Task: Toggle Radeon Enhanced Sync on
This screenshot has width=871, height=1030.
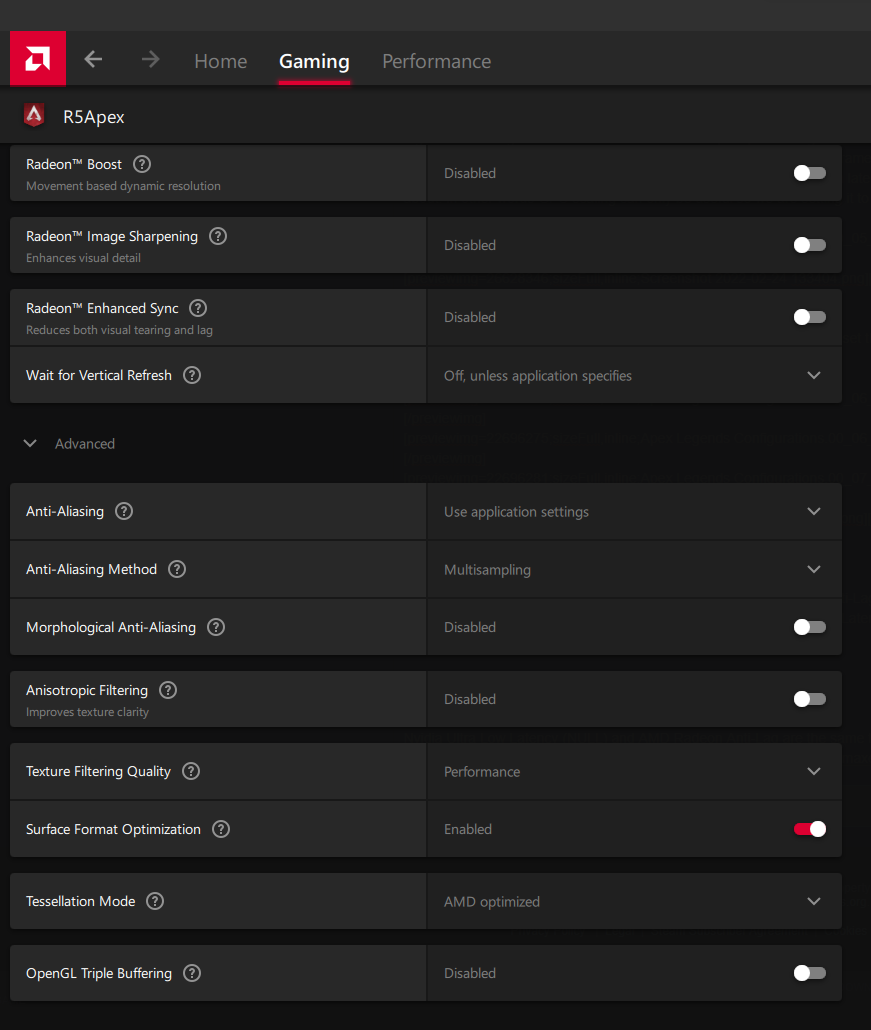Action: [809, 317]
